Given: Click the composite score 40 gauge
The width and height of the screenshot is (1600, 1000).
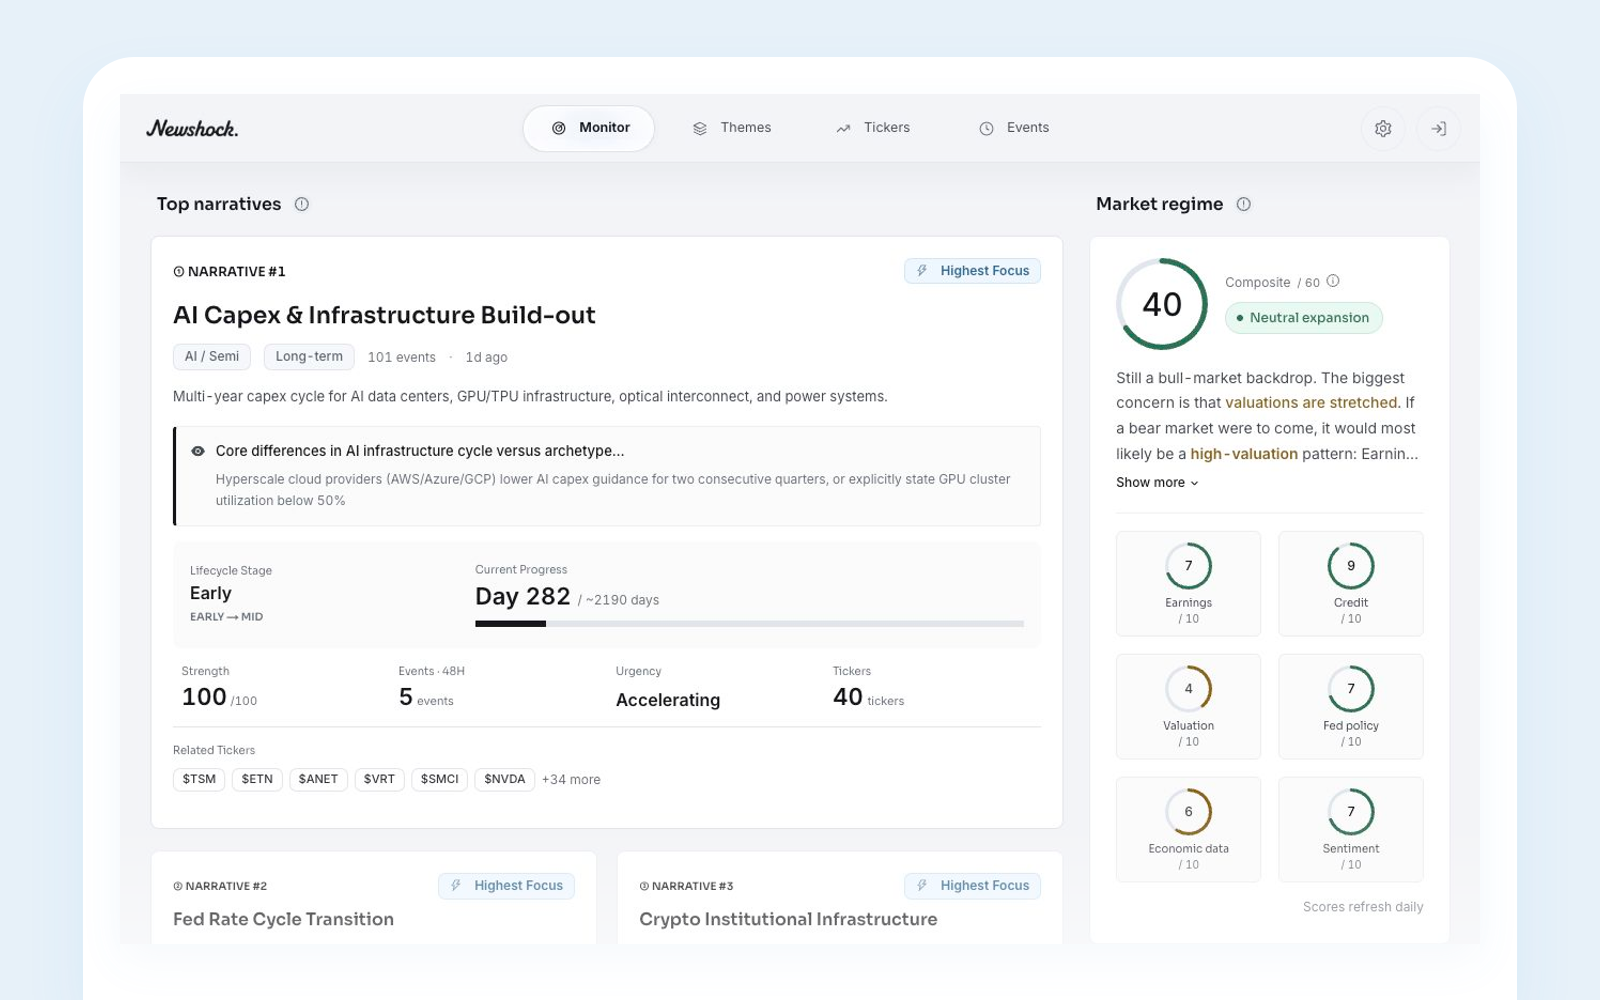Looking at the screenshot, I should [1162, 304].
